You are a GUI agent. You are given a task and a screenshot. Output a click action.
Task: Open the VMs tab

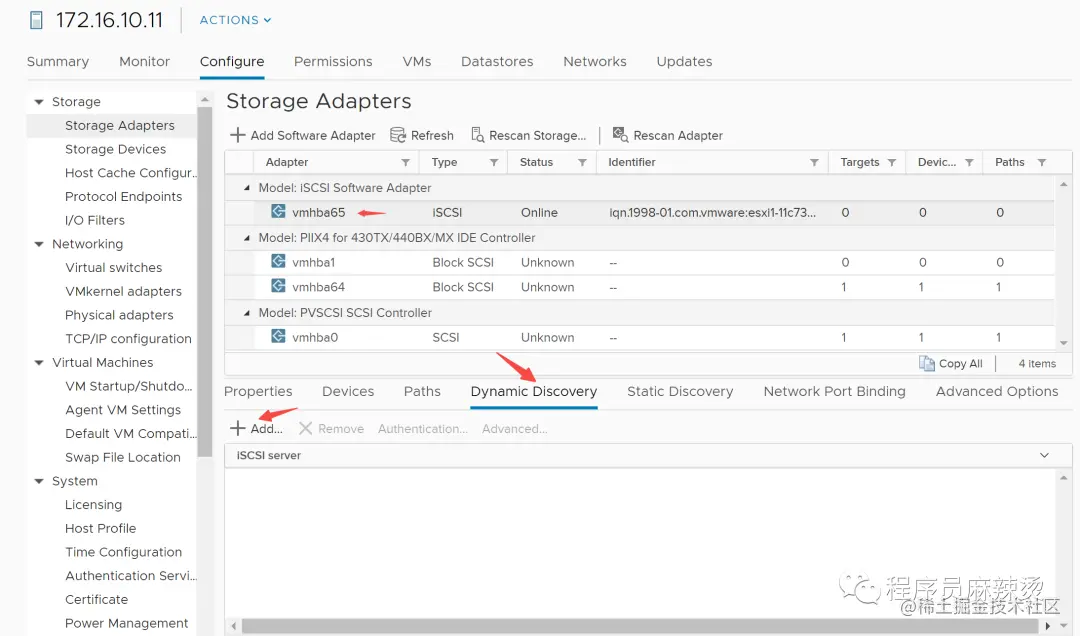(x=417, y=61)
